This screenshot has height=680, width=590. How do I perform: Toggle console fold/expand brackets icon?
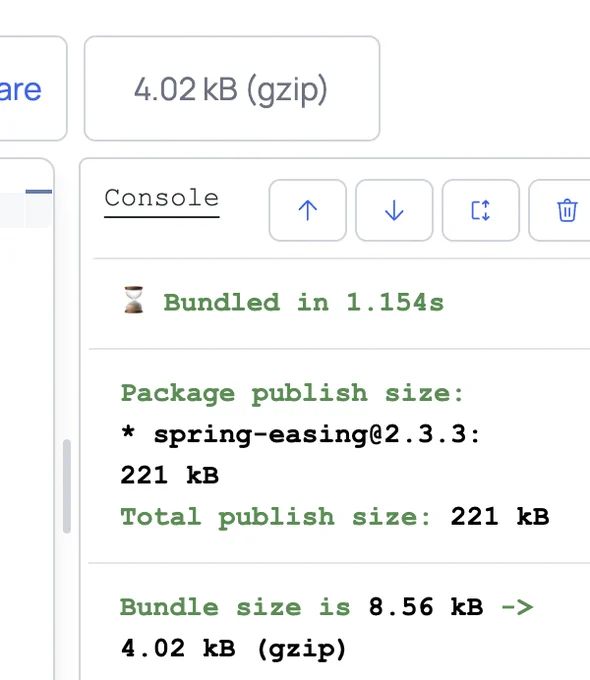coord(481,210)
